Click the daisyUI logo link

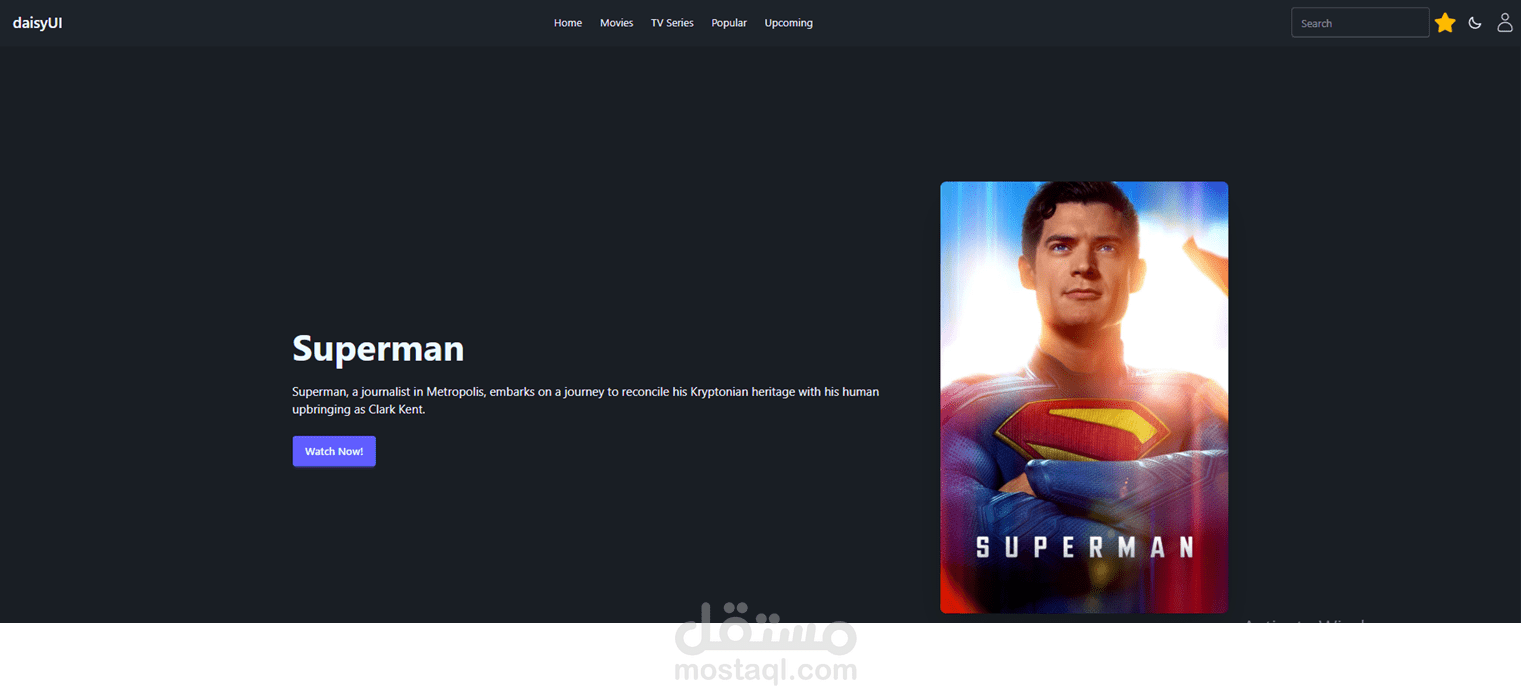[37, 23]
